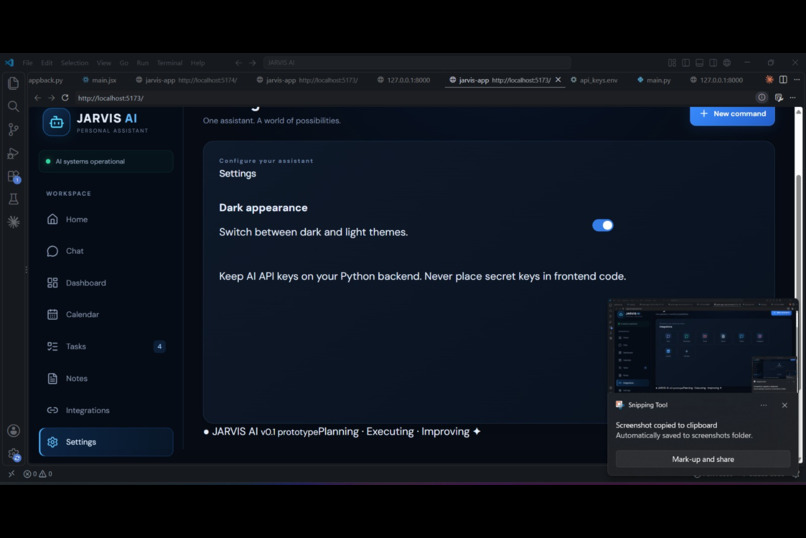
Task: Click the 'JARVIS AI v0.1 prototype' footer text
Action: 265,432
